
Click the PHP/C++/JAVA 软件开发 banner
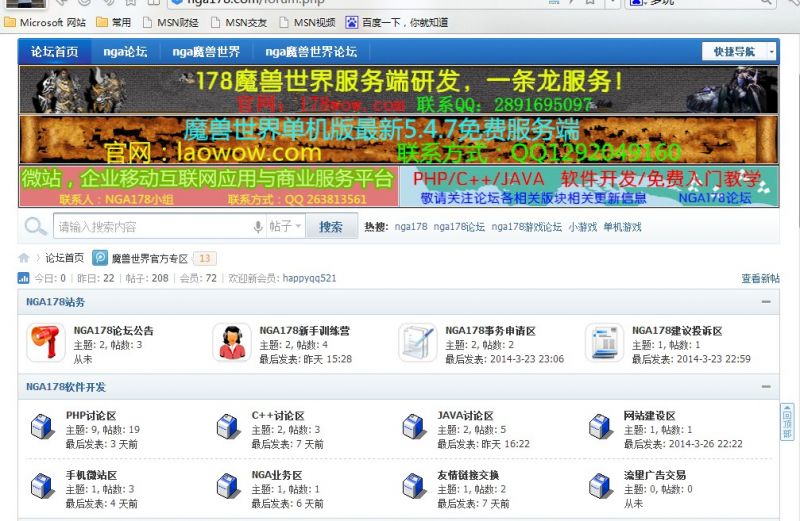click(589, 186)
